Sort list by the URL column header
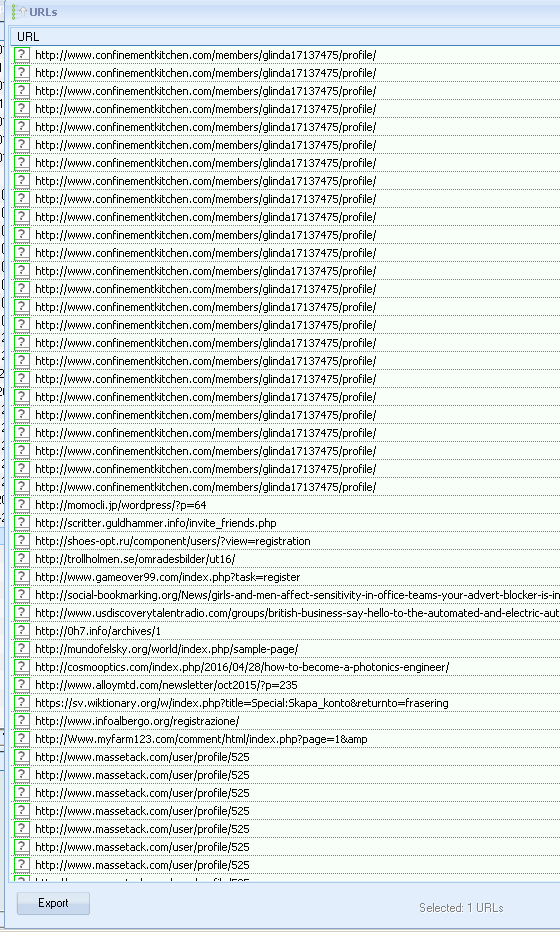This screenshot has width=560, height=932. pos(285,36)
